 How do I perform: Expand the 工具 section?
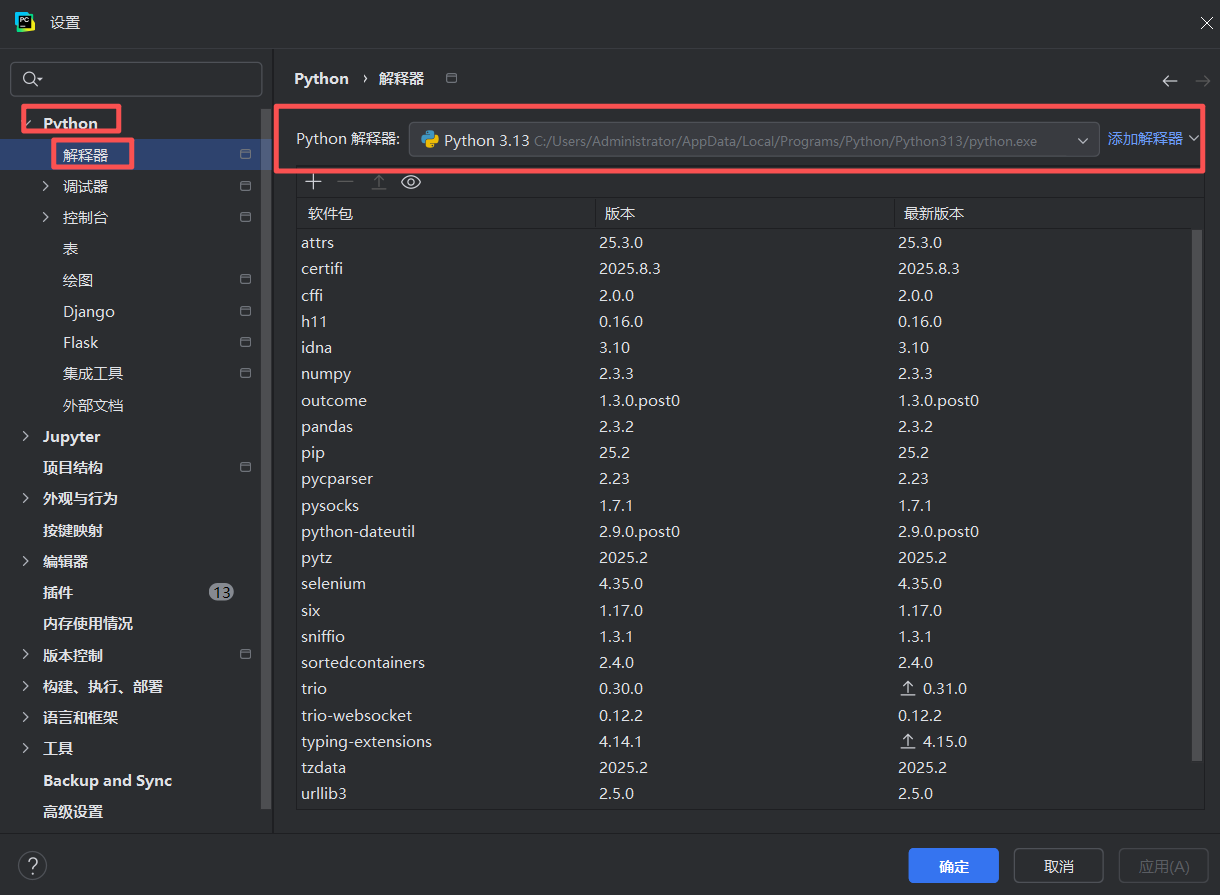[x=27, y=748]
